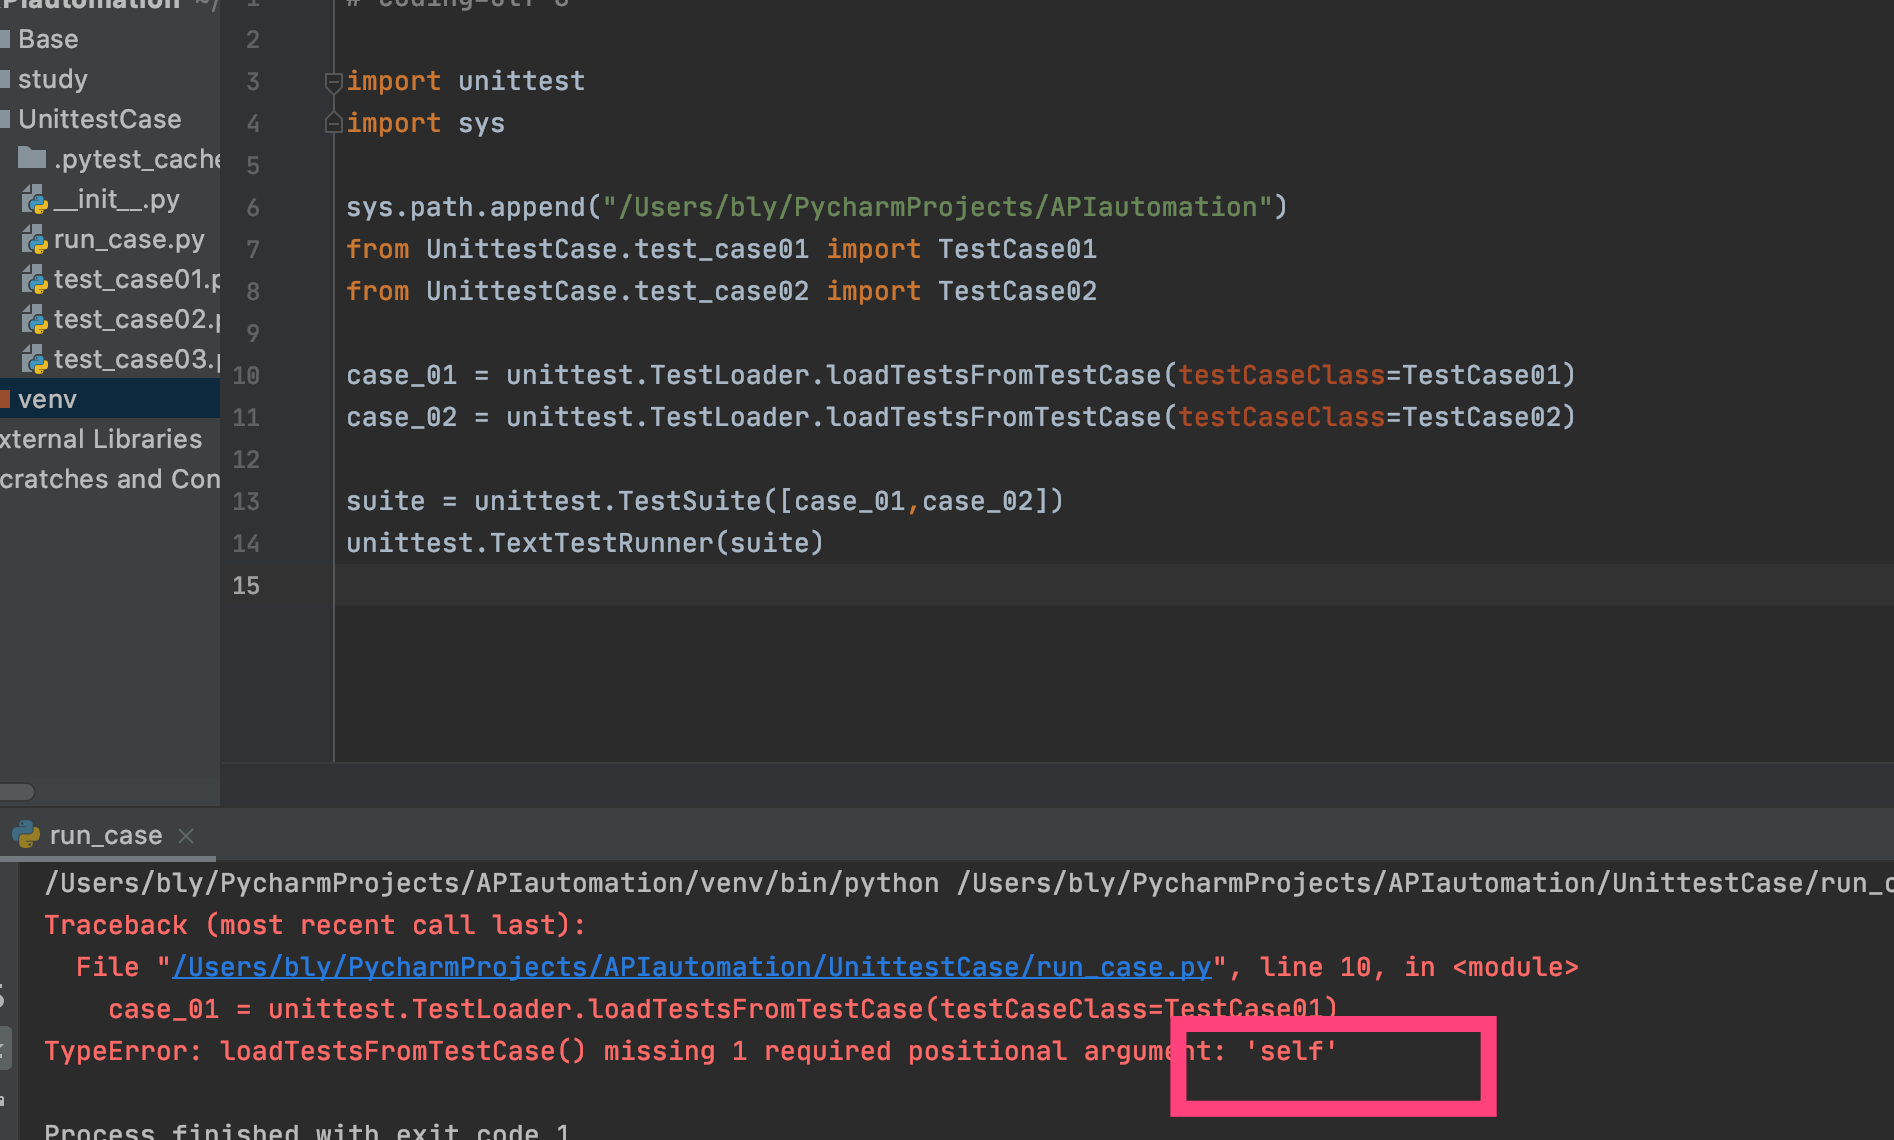Open test_case01 file in project tree
This screenshot has width=1894, height=1140.
point(137,279)
